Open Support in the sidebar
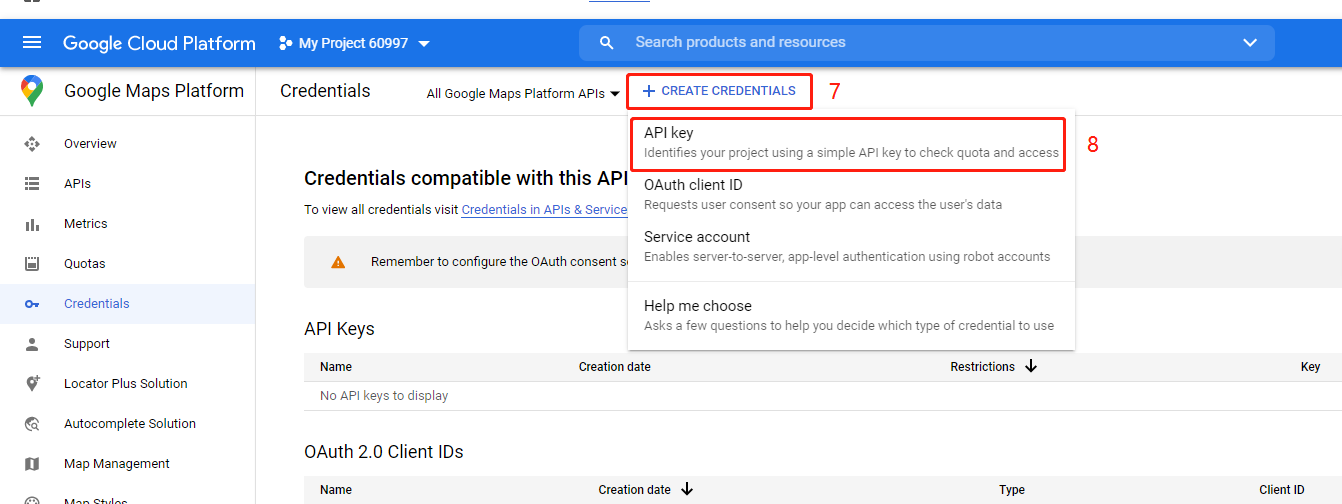Viewport: 1342px width, 504px height. click(87, 344)
